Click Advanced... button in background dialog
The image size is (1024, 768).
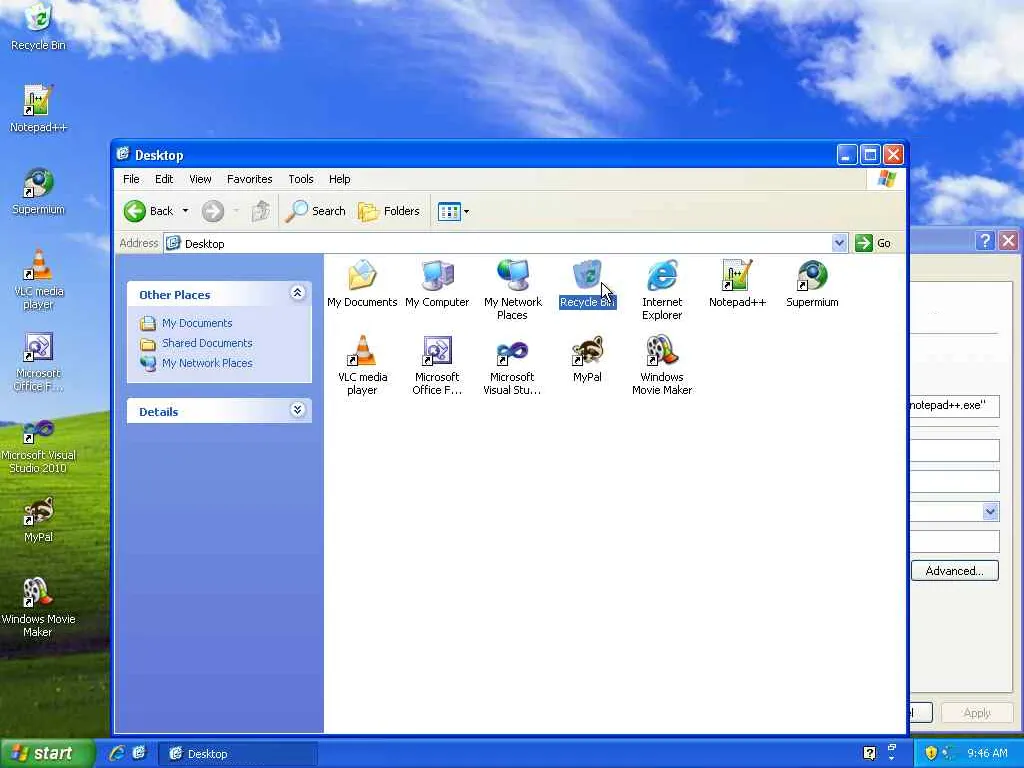click(x=955, y=571)
